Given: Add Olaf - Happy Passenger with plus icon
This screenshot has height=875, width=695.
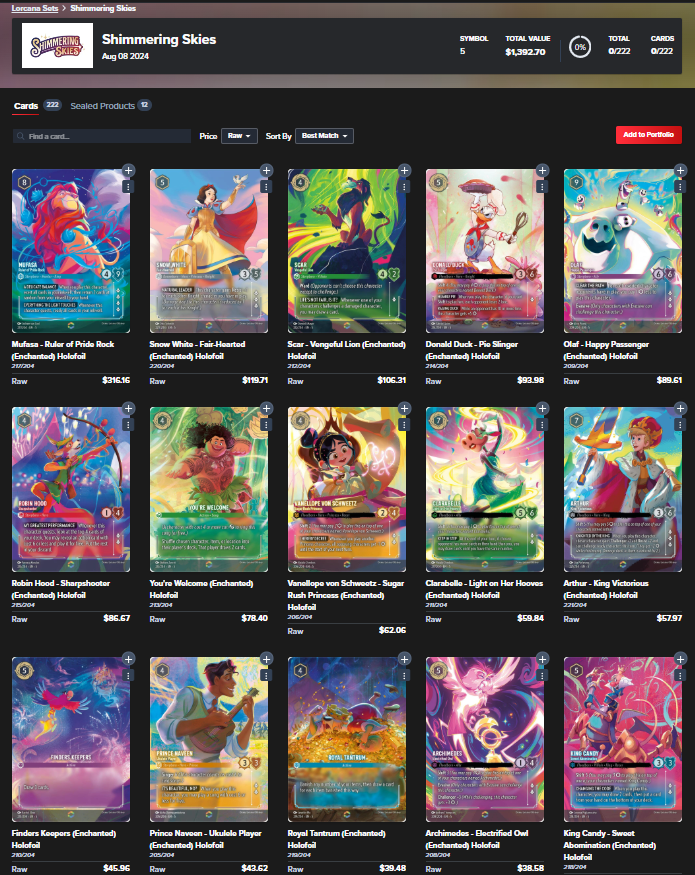Looking at the screenshot, I should coord(680,170).
